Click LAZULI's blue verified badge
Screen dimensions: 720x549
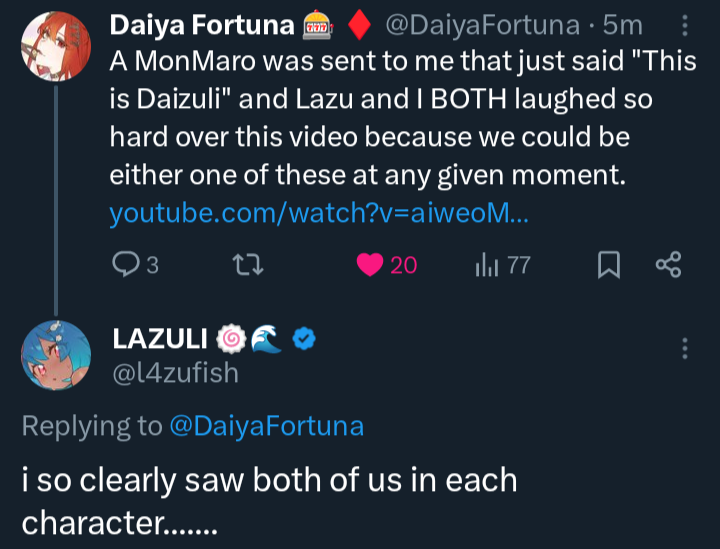coord(304,341)
